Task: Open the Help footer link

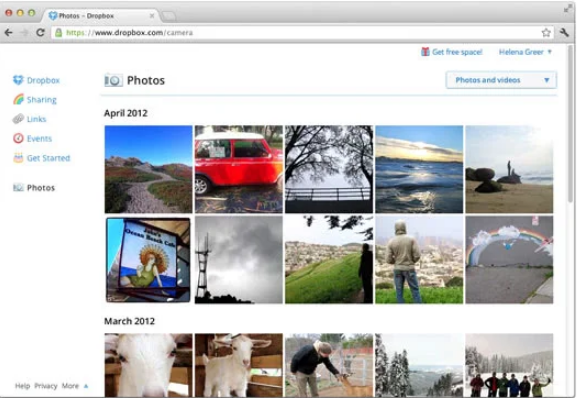Action: tap(22, 386)
